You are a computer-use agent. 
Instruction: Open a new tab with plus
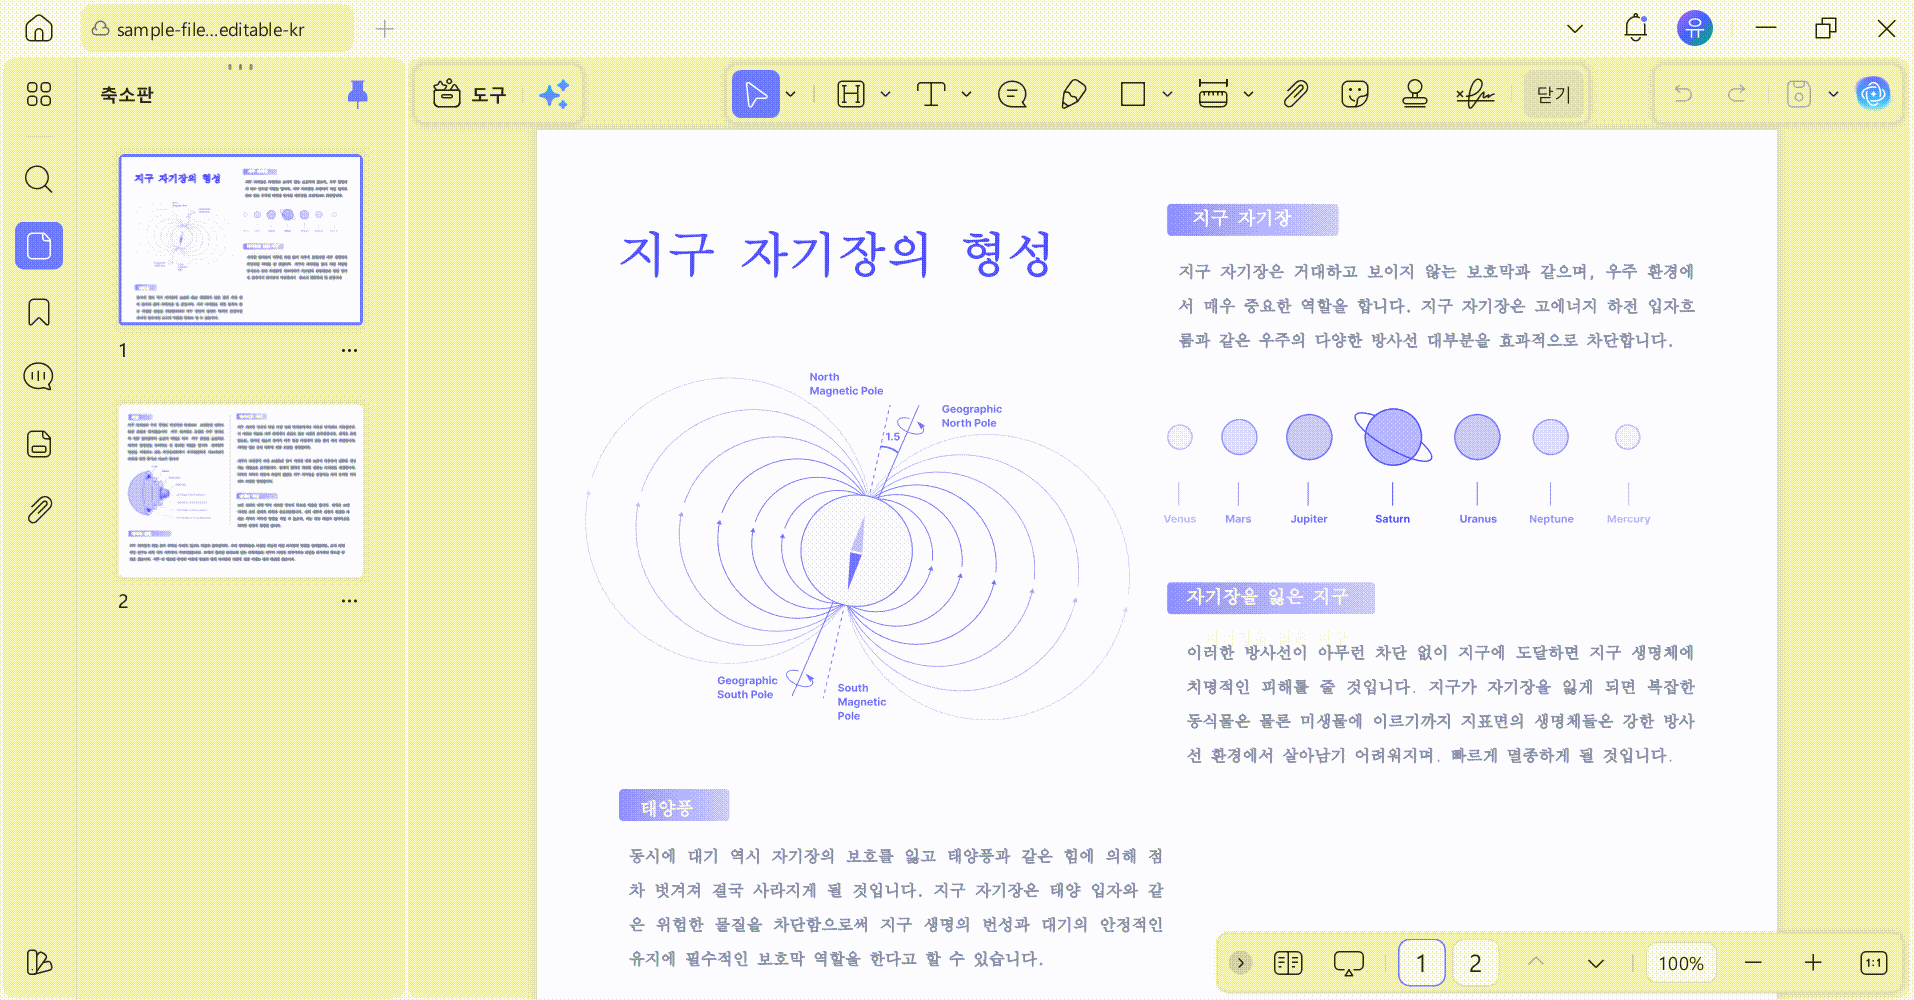pyautogui.click(x=384, y=29)
